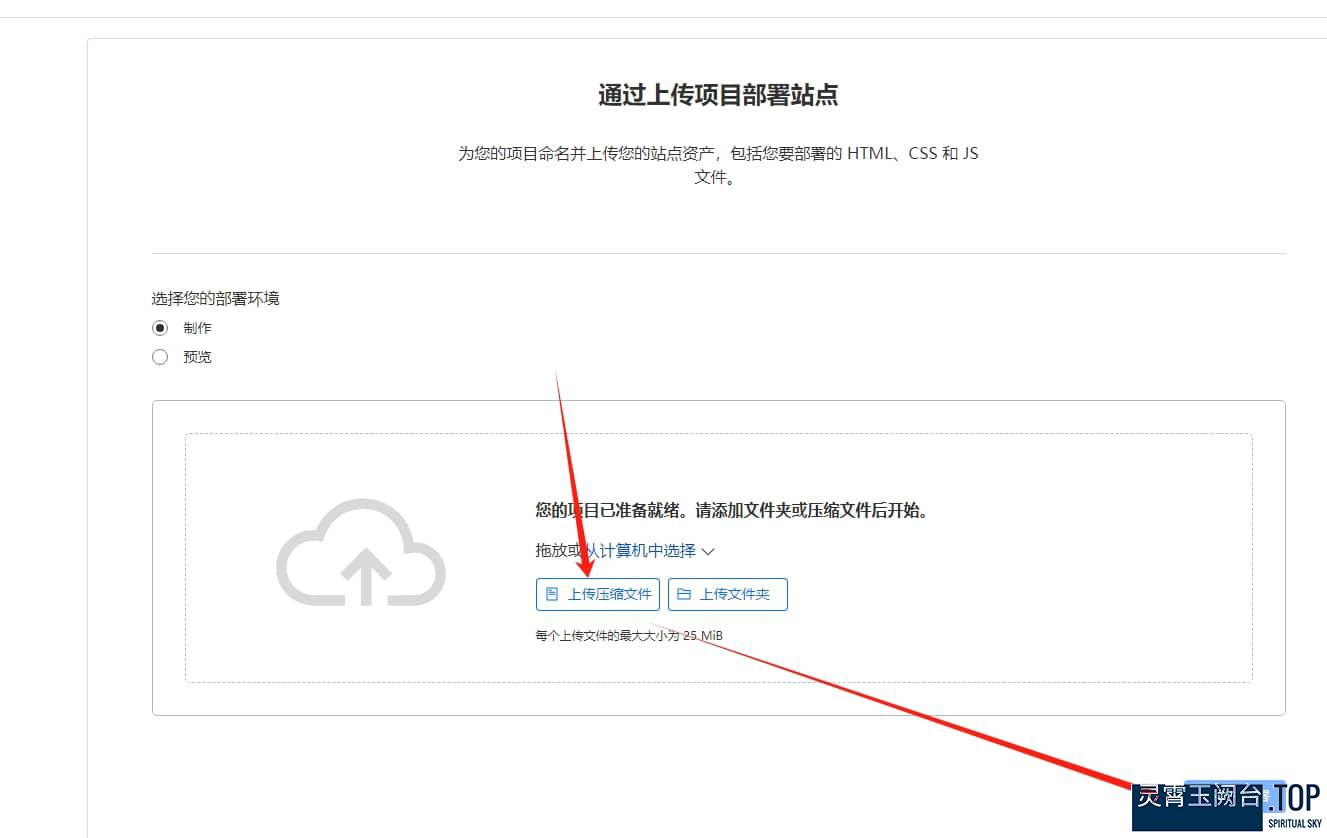Click the cloud upload icon
Screen dimensions: 1327x838
click(361, 553)
